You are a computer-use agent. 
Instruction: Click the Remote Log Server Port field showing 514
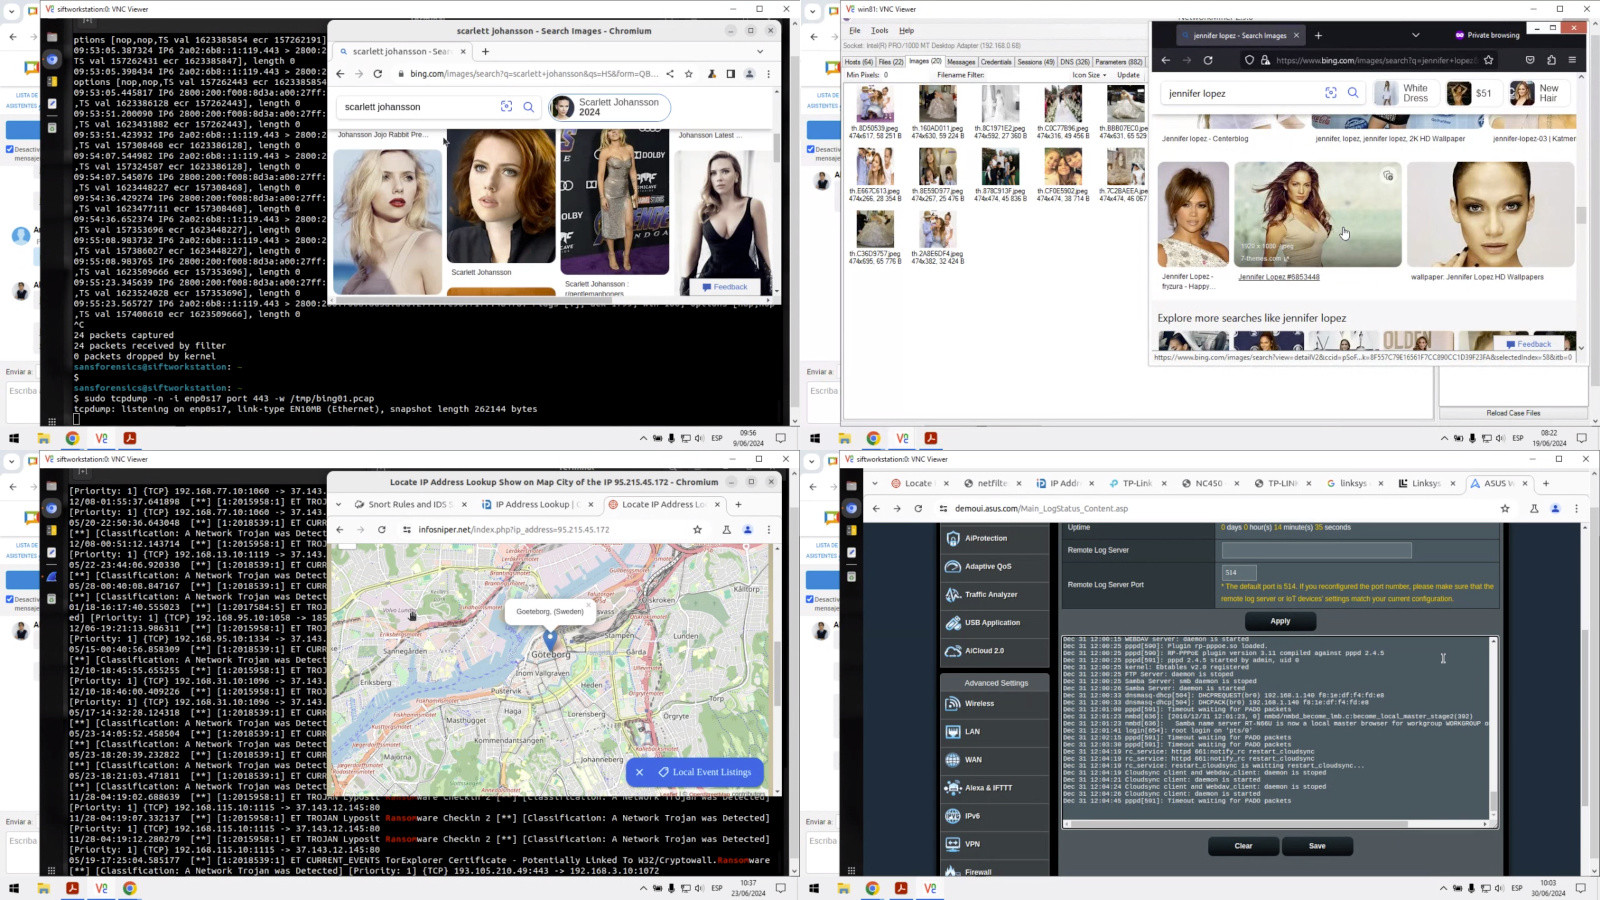coord(1238,572)
